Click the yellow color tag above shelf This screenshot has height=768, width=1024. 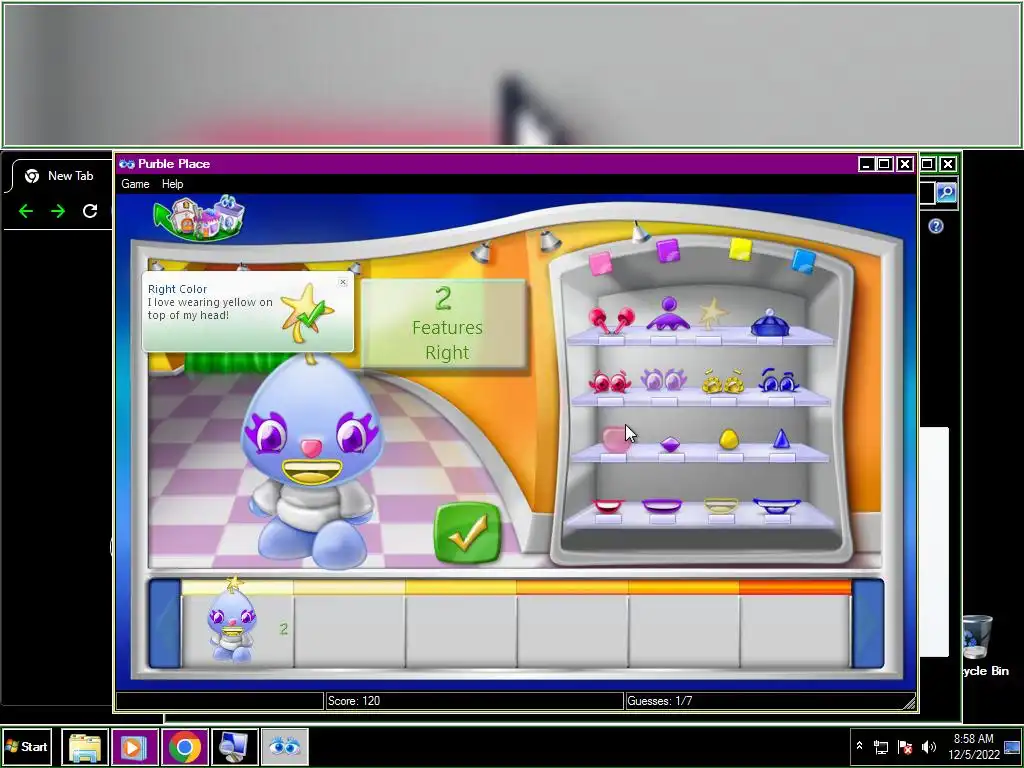click(x=741, y=249)
